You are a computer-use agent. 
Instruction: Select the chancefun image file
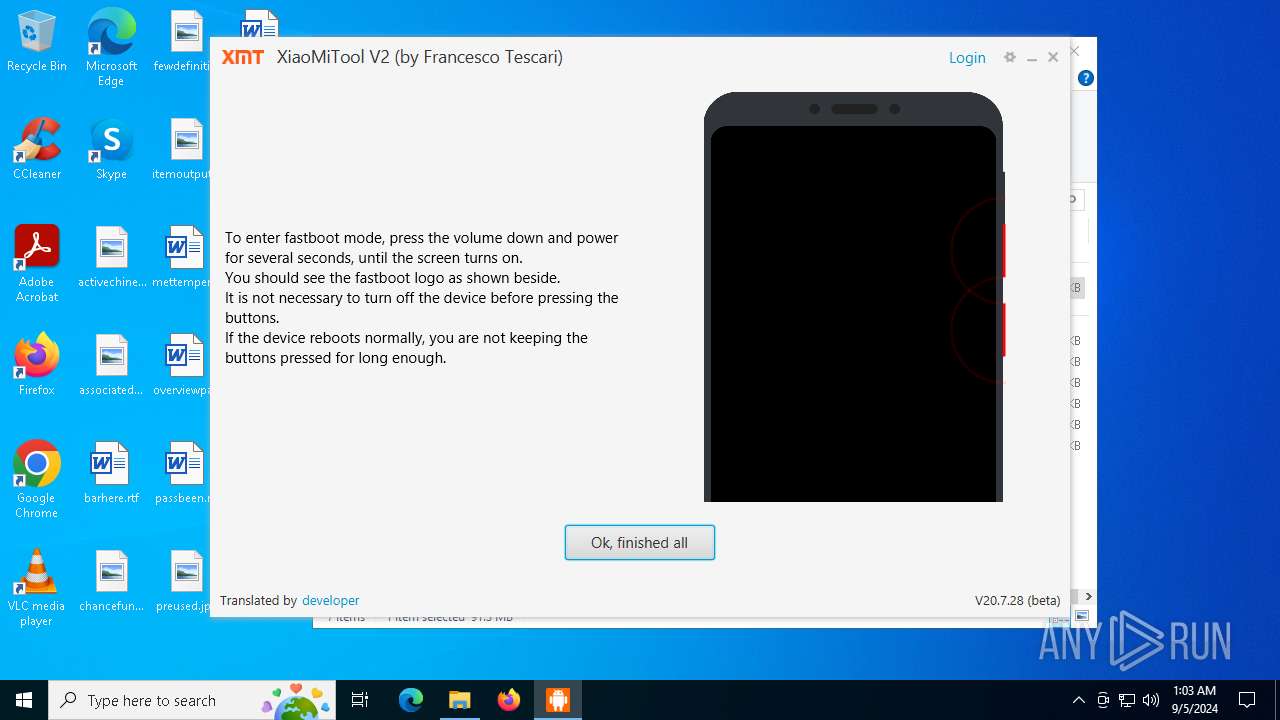click(x=111, y=581)
